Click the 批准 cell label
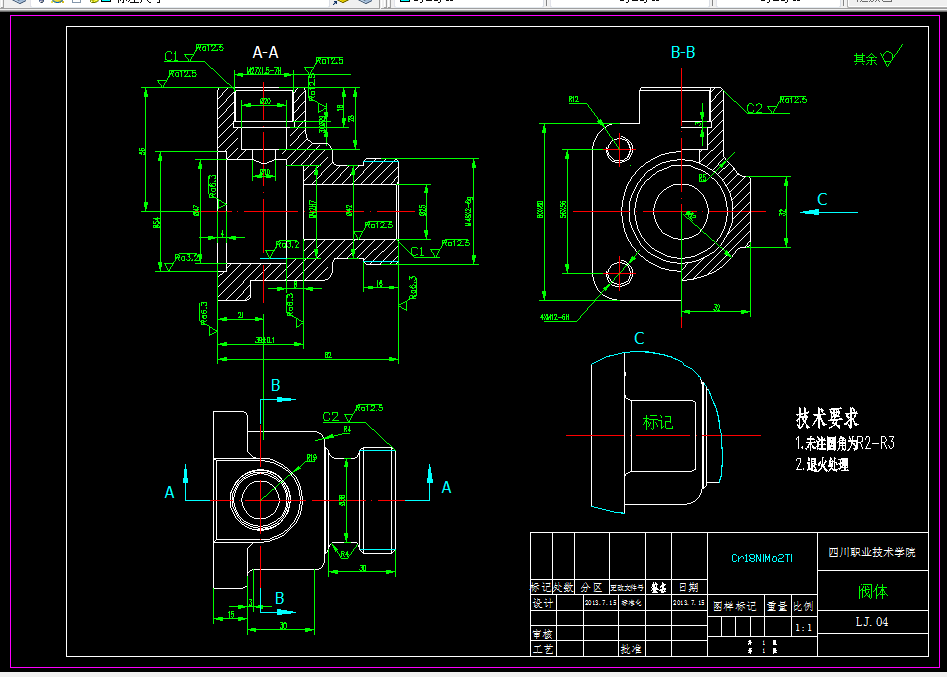 click(631, 649)
